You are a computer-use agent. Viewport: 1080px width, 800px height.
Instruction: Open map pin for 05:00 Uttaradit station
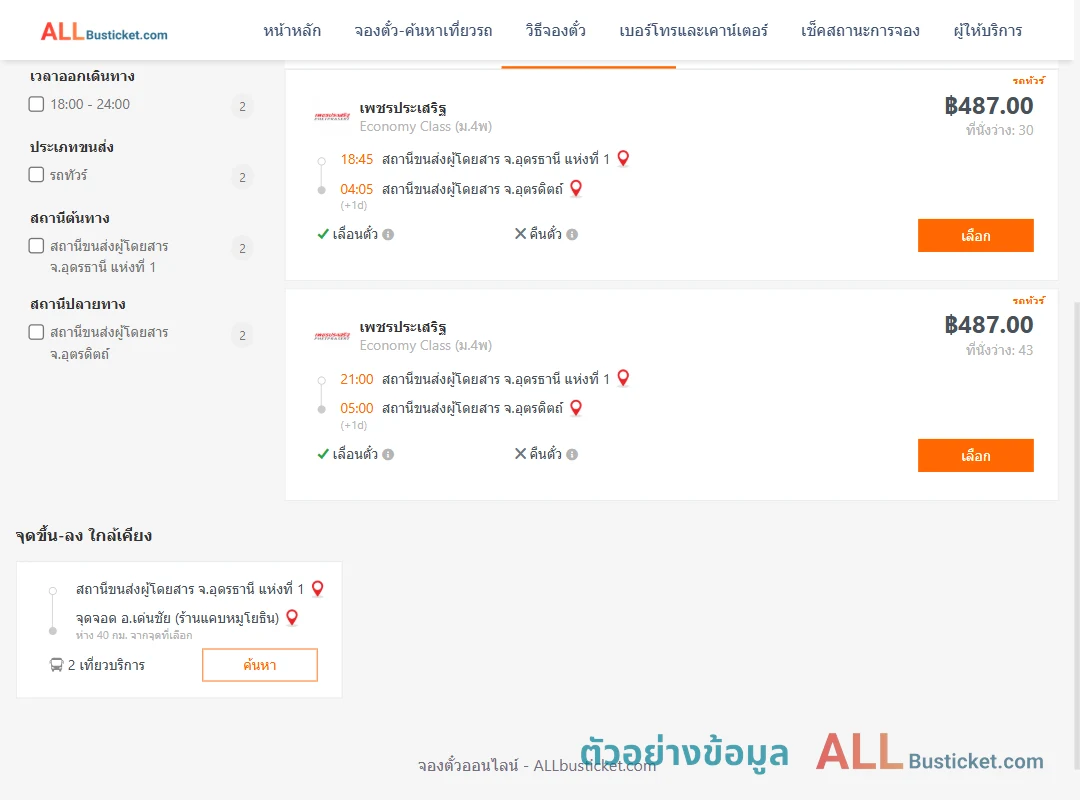click(x=577, y=408)
